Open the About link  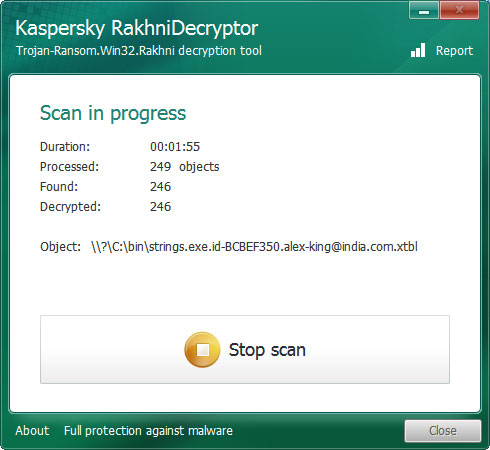tap(32, 431)
